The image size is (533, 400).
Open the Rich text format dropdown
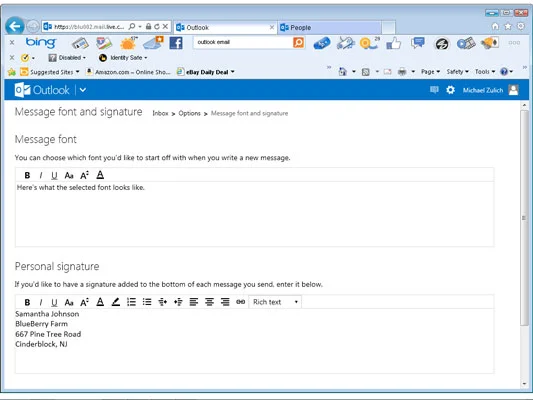tap(275, 302)
